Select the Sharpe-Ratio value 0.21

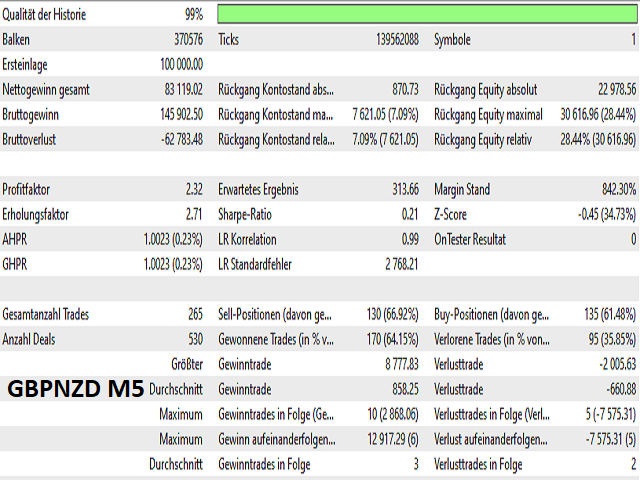410,214
